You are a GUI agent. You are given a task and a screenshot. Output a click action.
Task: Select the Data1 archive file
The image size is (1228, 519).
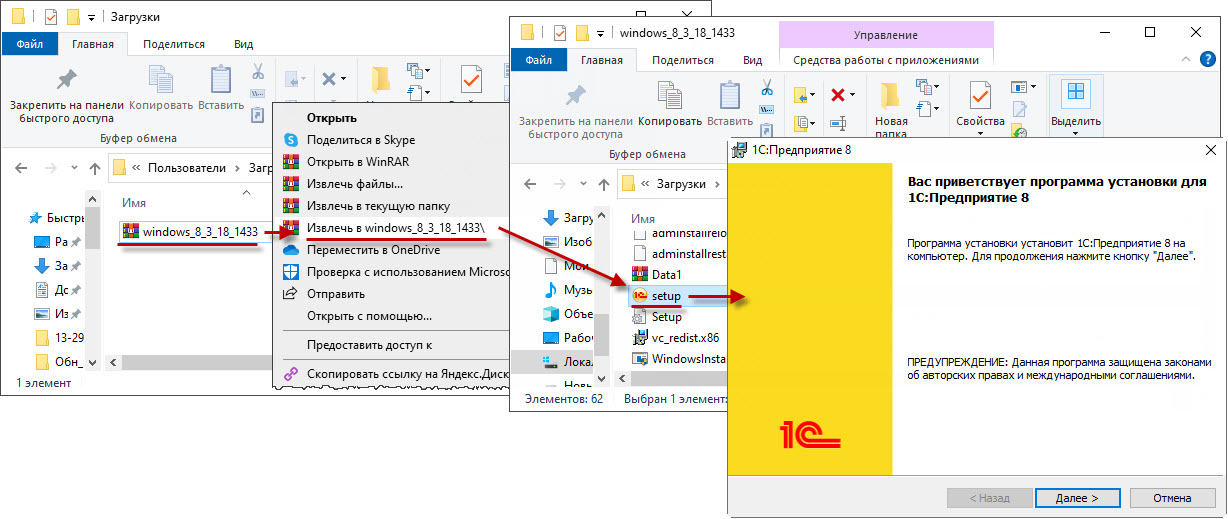pyautogui.click(x=657, y=274)
